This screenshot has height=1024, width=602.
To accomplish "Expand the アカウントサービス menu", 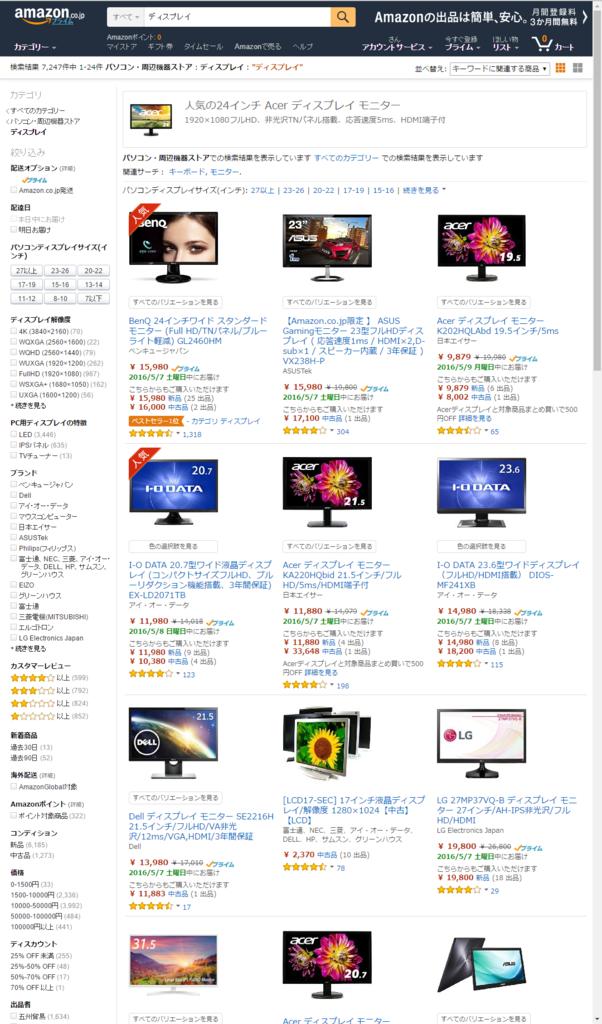I will (x=397, y=47).
